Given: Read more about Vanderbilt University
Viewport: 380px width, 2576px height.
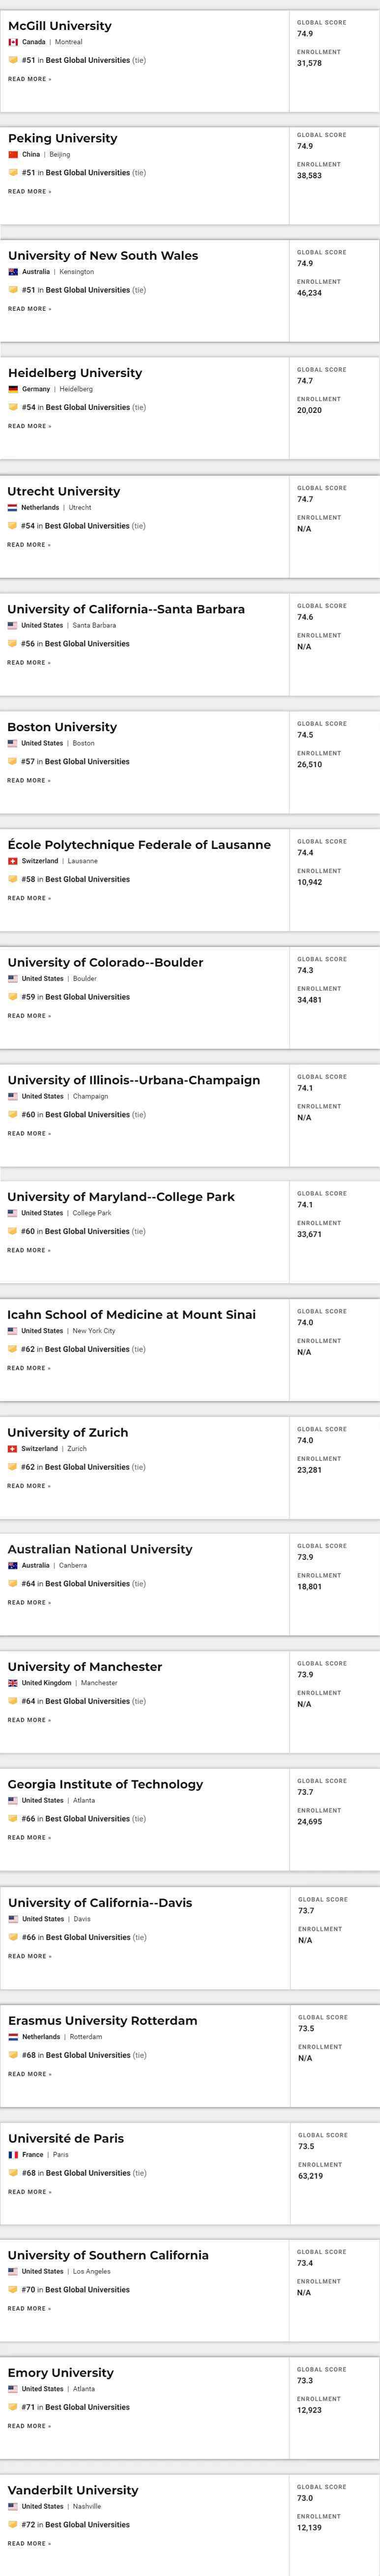Looking at the screenshot, I should (x=29, y=2543).
